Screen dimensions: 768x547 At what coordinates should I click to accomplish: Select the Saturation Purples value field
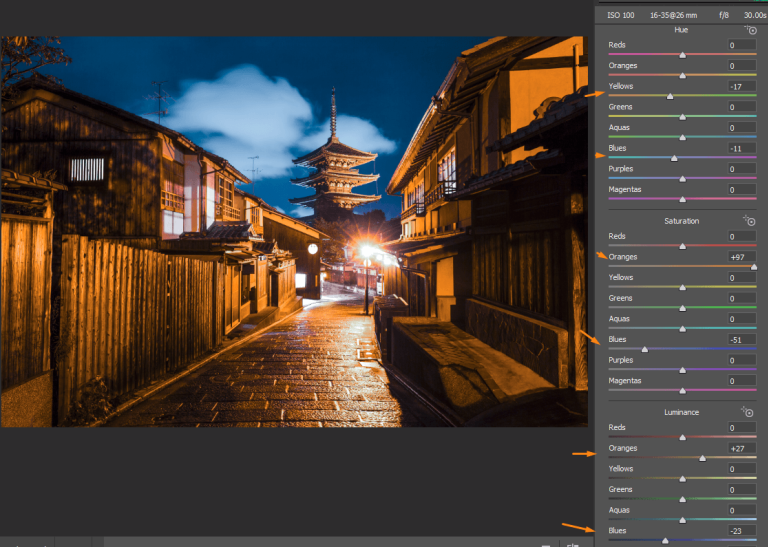coord(742,360)
